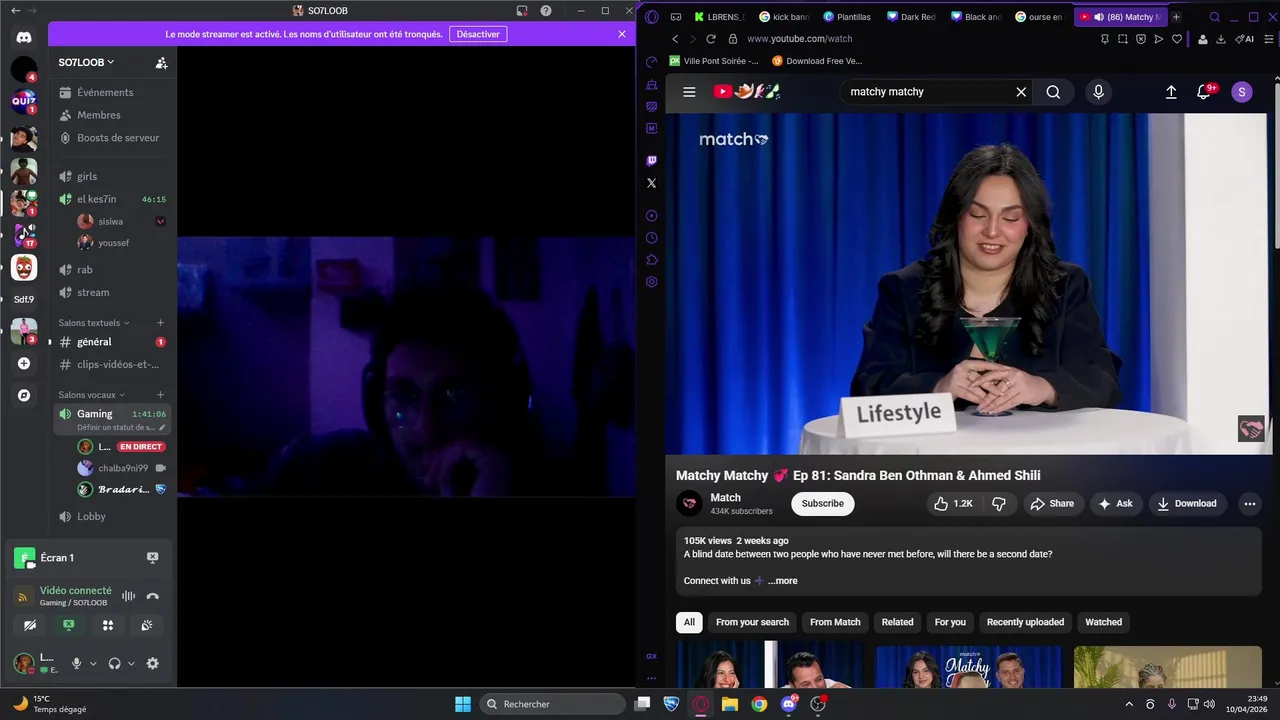1280x720 pixels.
Task: Collapse the Salons textuels category
Action: coord(94,323)
